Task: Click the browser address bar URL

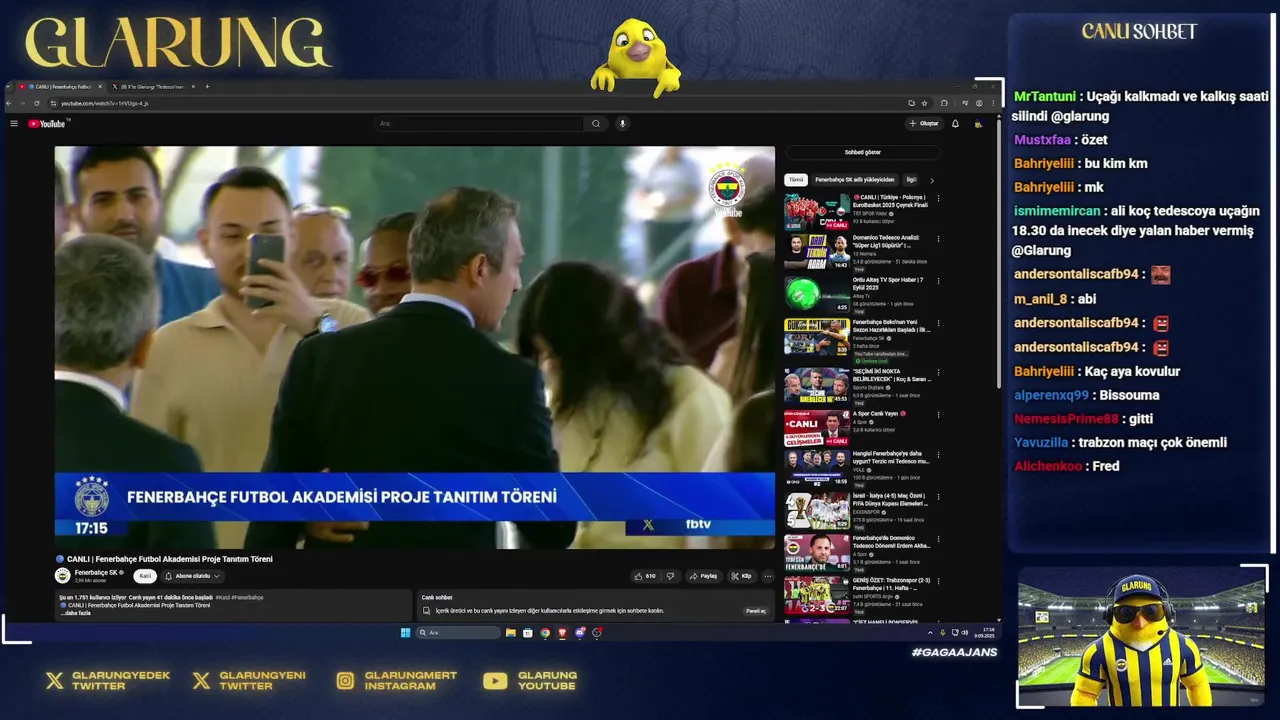Action: coord(104,103)
